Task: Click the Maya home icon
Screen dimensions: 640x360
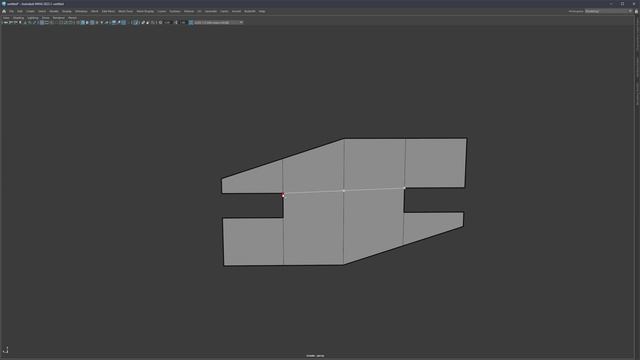Action: 4,11
